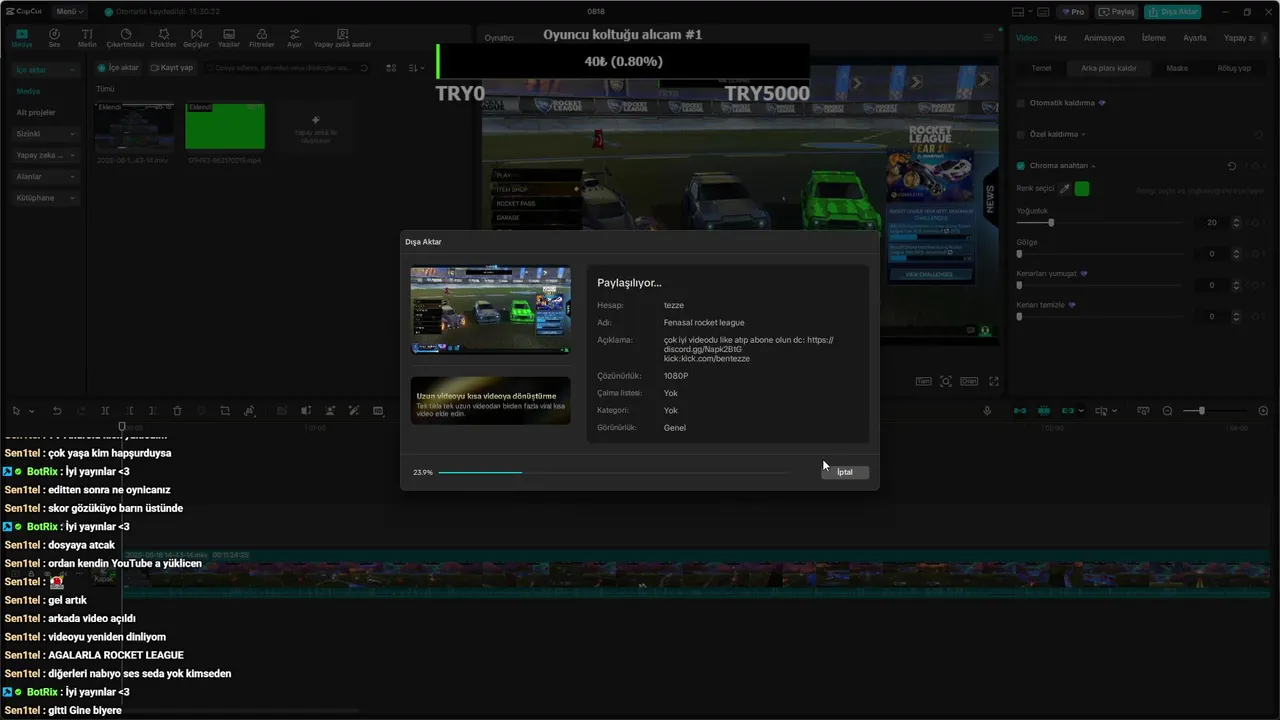Click the media search input field
The image size is (1280, 720).
[x=285, y=68]
